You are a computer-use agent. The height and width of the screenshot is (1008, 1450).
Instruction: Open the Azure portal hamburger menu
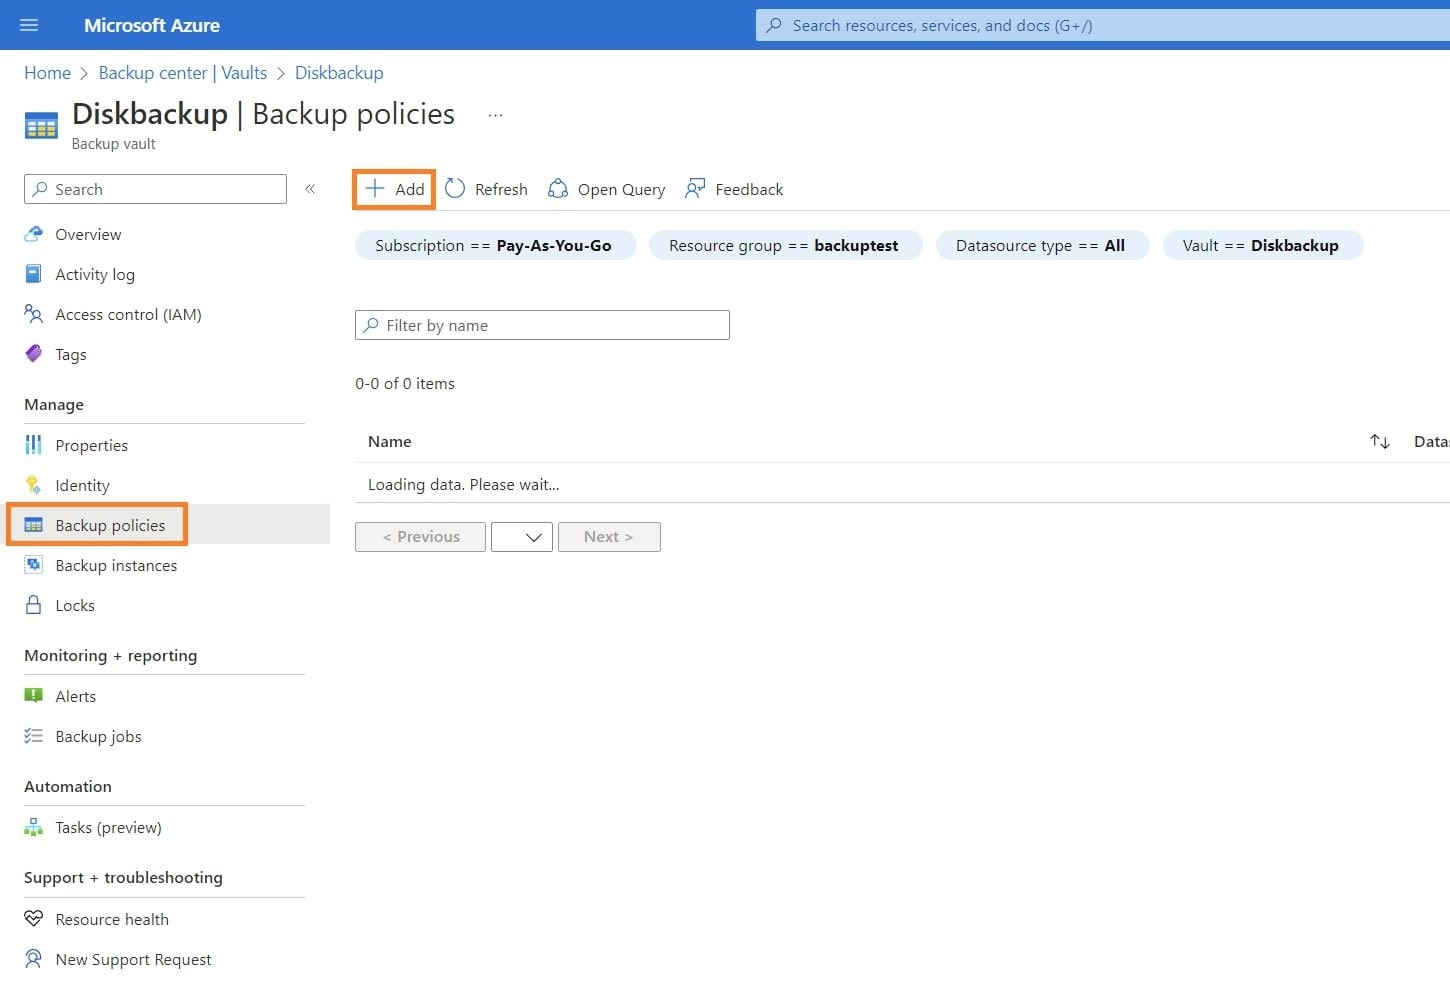pyautogui.click(x=29, y=25)
